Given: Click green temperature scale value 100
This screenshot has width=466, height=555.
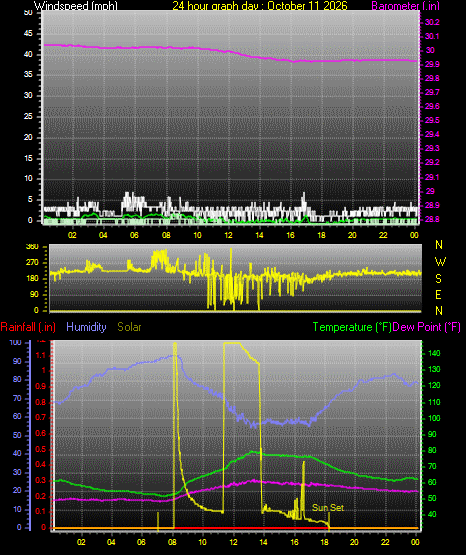Looking at the screenshot, I should pos(434,418).
